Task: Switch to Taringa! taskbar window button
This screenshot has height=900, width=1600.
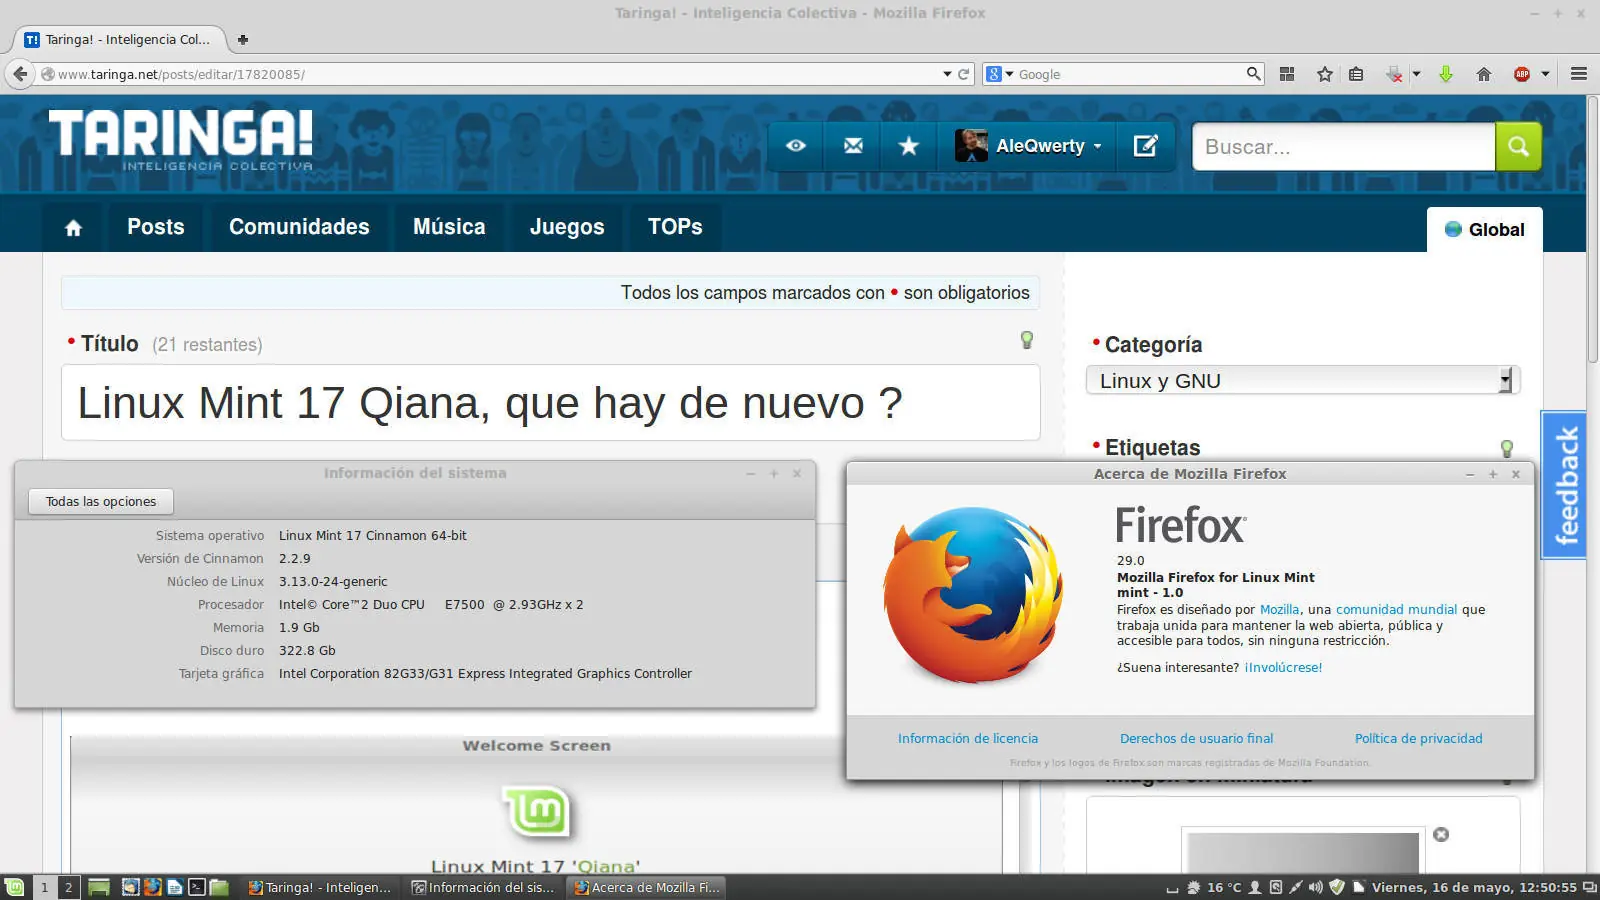Action: pyautogui.click(x=320, y=887)
